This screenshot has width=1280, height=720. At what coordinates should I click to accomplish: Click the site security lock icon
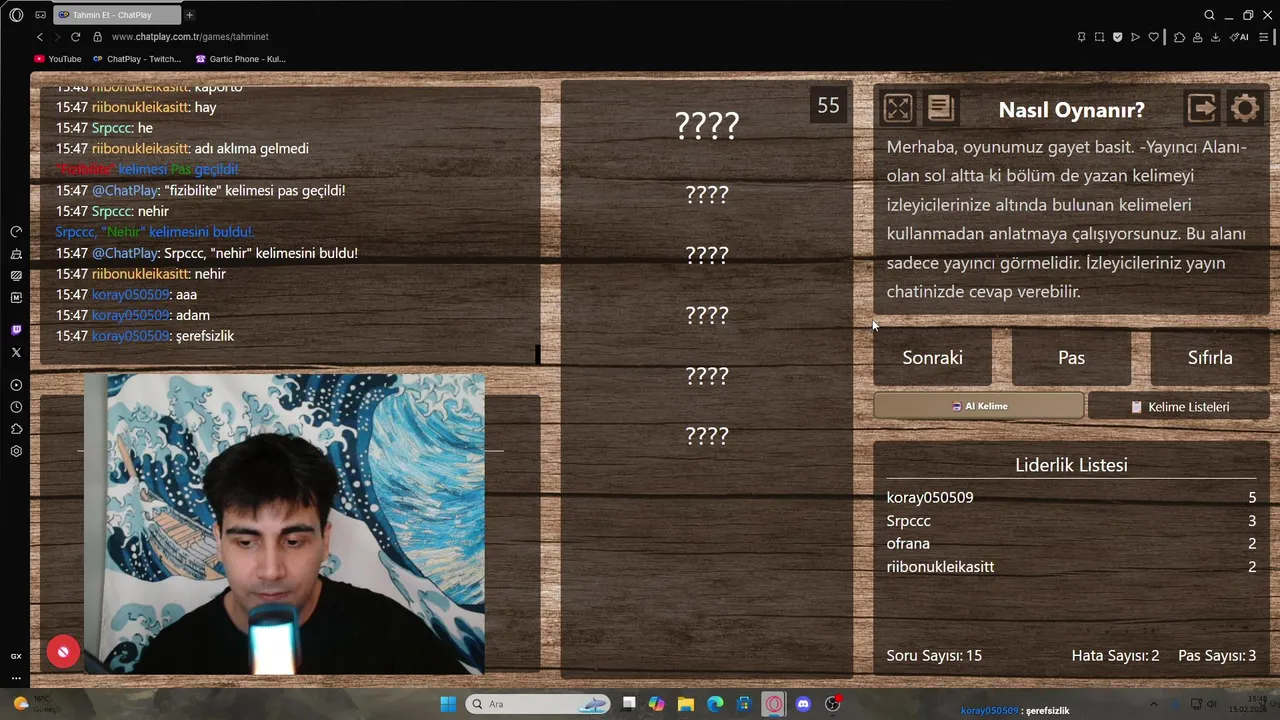pyautogui.click(x=97, y=37)
